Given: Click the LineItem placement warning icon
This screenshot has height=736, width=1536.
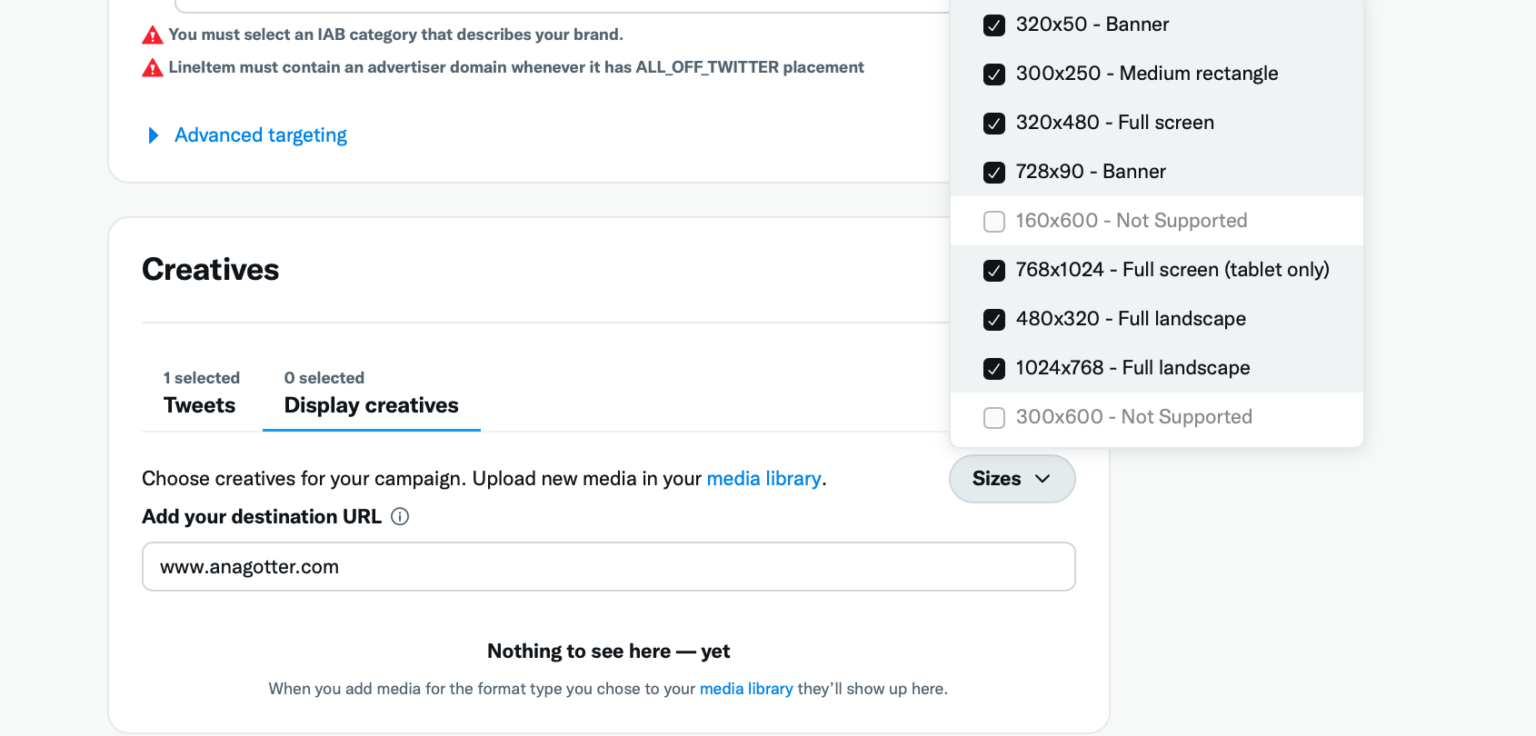Looking at the screenshot, I should tap(152, 67).
